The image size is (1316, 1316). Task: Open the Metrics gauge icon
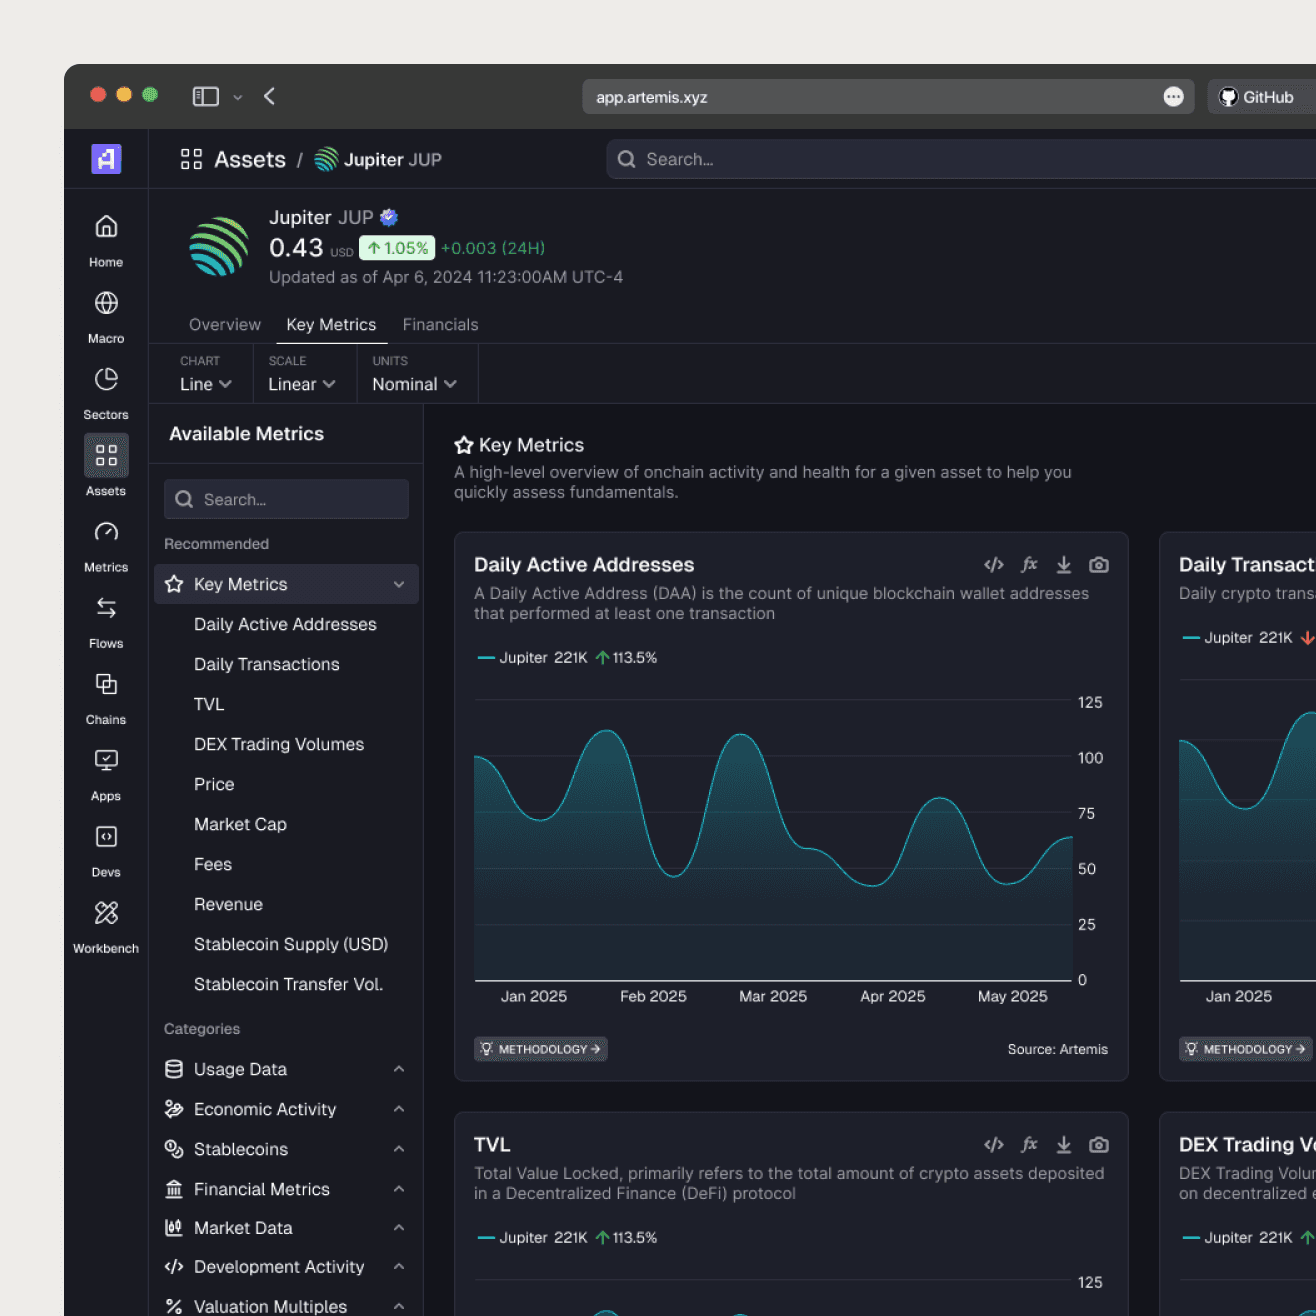(106, 532)
